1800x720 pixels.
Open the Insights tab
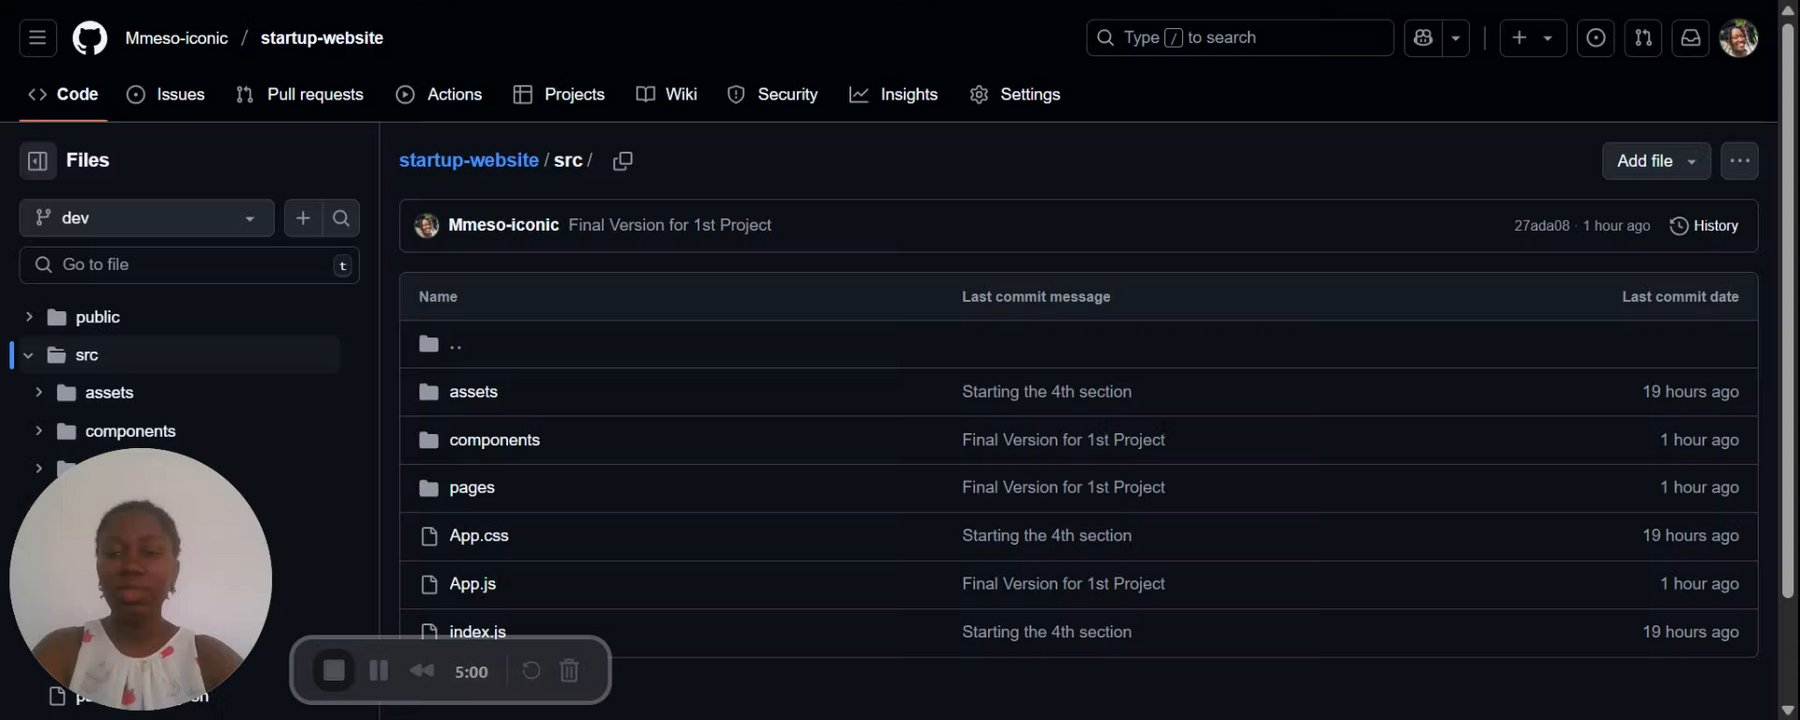coord(893,94)
